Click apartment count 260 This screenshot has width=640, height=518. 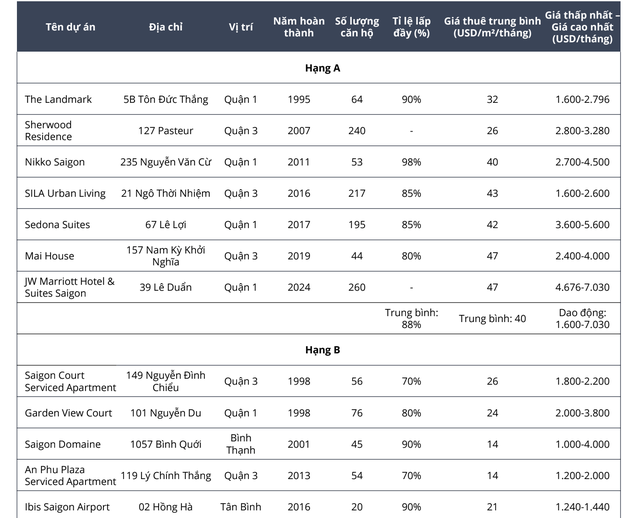pyautogui.click(x=357, y=287)
